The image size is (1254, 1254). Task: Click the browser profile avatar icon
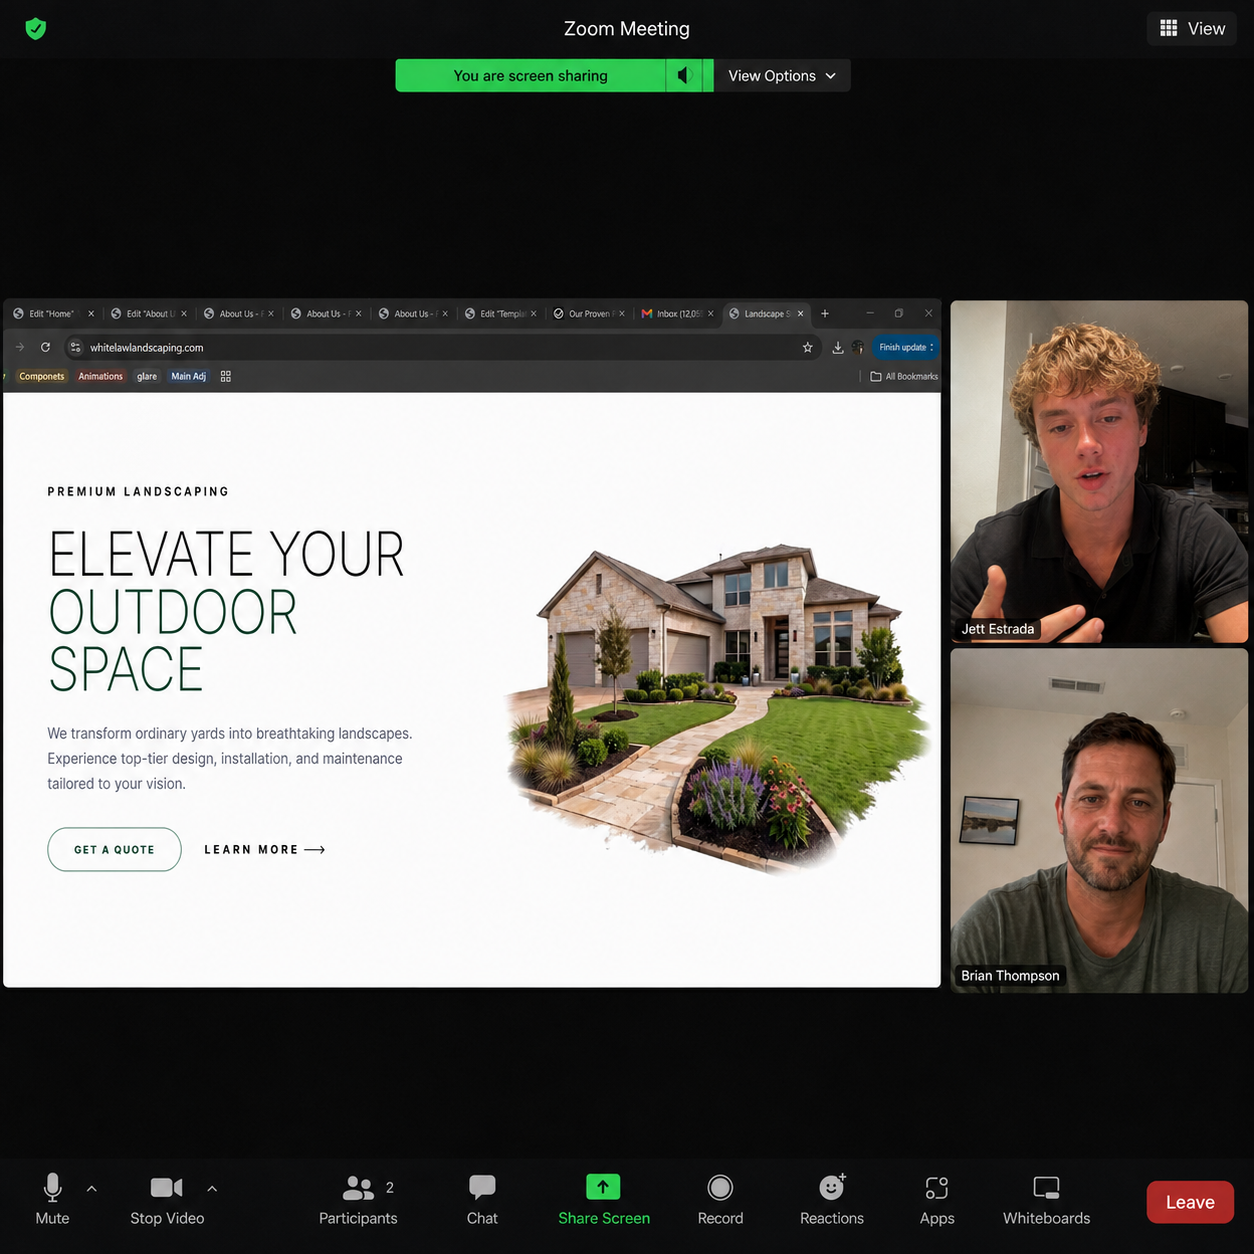[x=858, y=347]
